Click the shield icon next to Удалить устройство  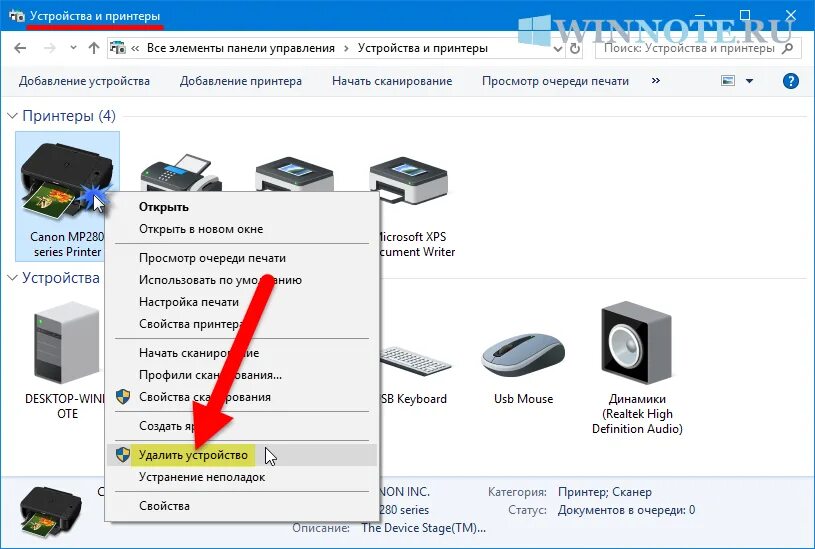pyautogui.click(x=123, y=455)
